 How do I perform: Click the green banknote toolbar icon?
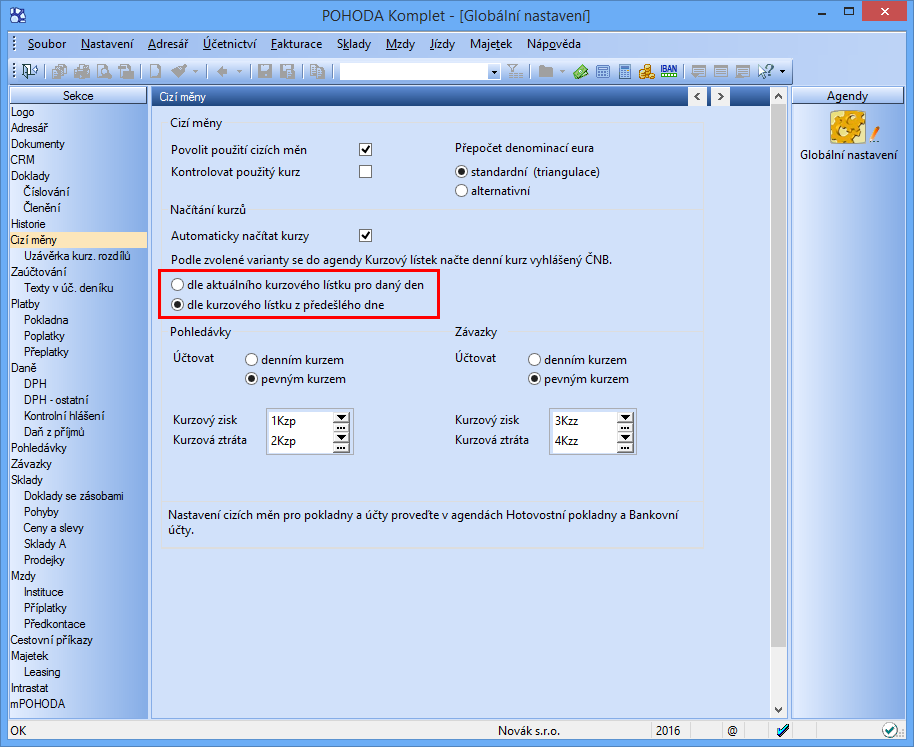point(581,71)
